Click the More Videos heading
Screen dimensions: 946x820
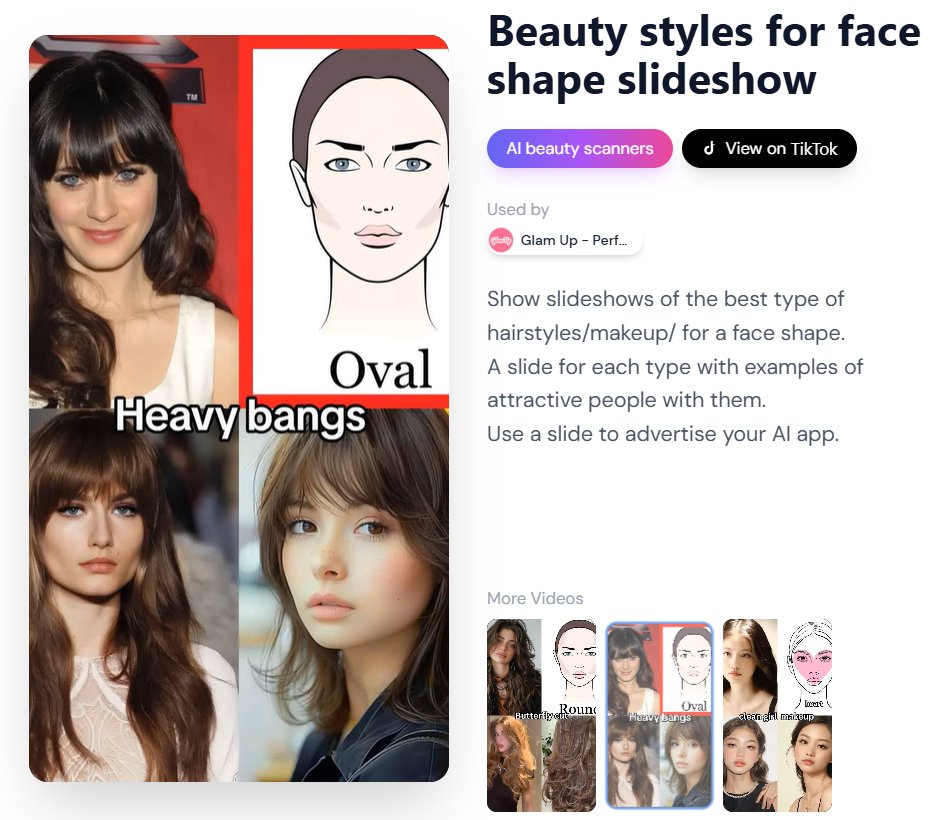535,599
